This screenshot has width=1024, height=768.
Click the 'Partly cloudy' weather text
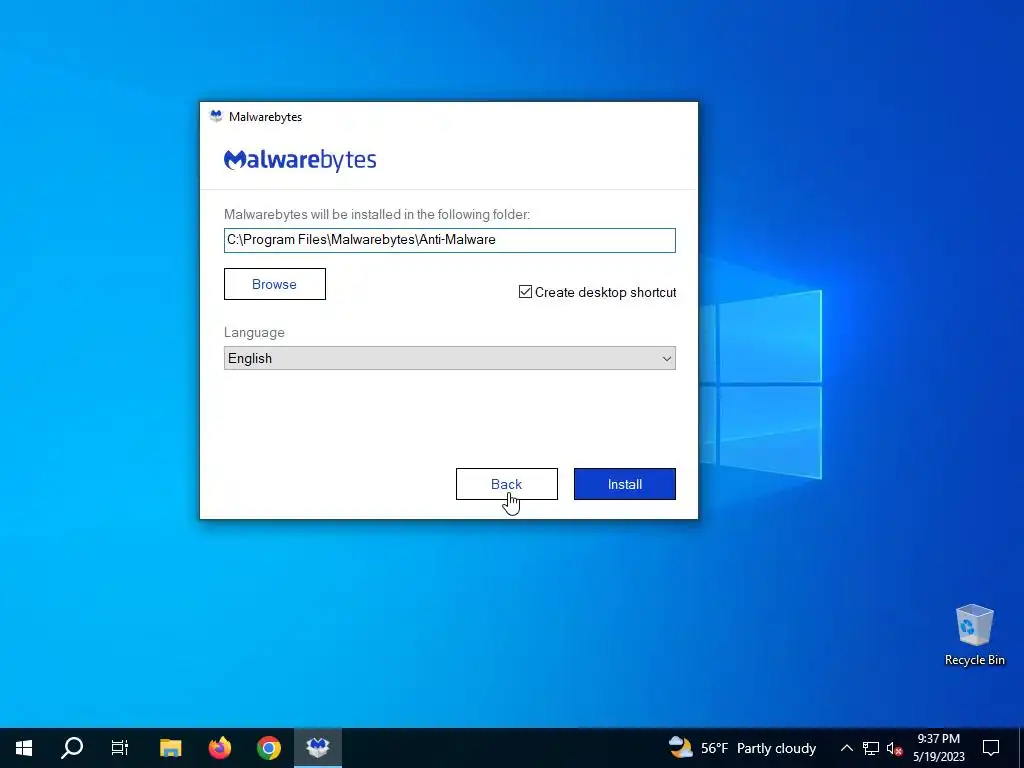(x=776, y=748)
